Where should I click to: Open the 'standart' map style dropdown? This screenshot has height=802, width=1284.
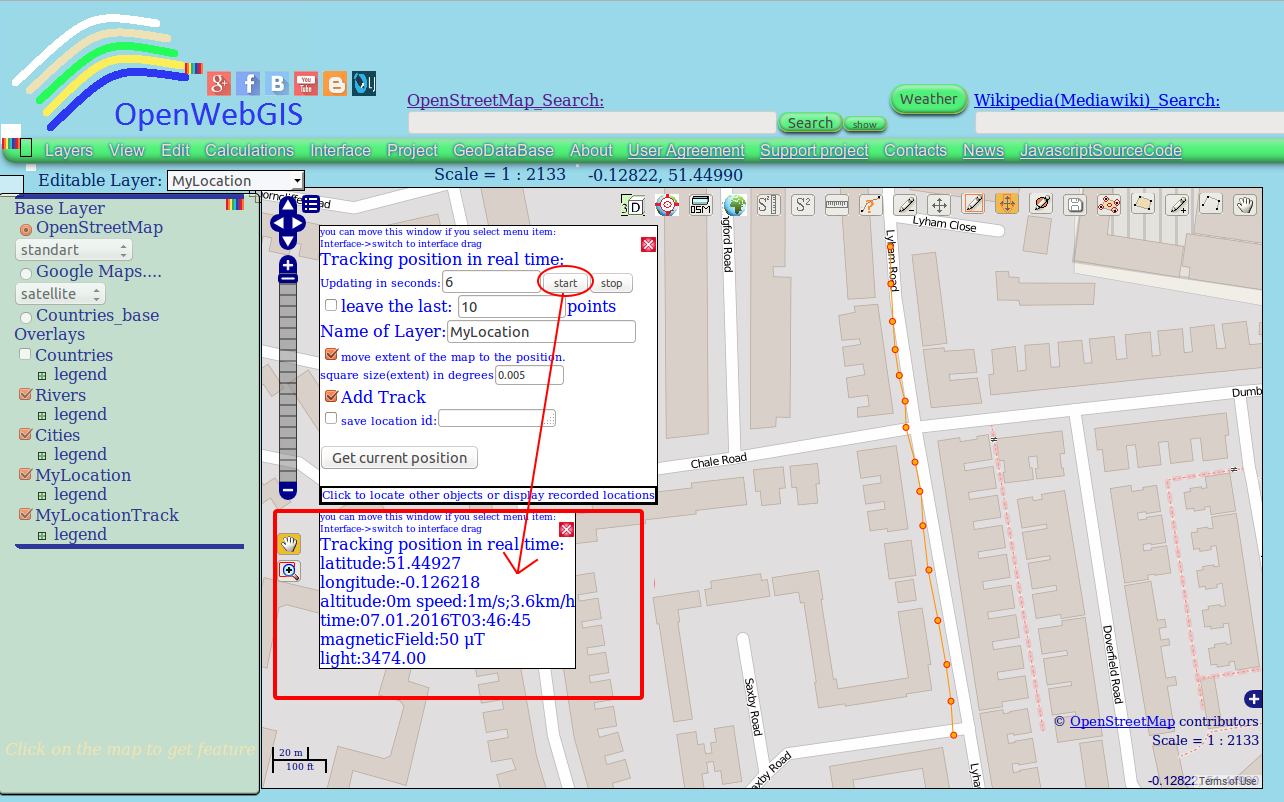pyautogui.click(x=75, y=250)
